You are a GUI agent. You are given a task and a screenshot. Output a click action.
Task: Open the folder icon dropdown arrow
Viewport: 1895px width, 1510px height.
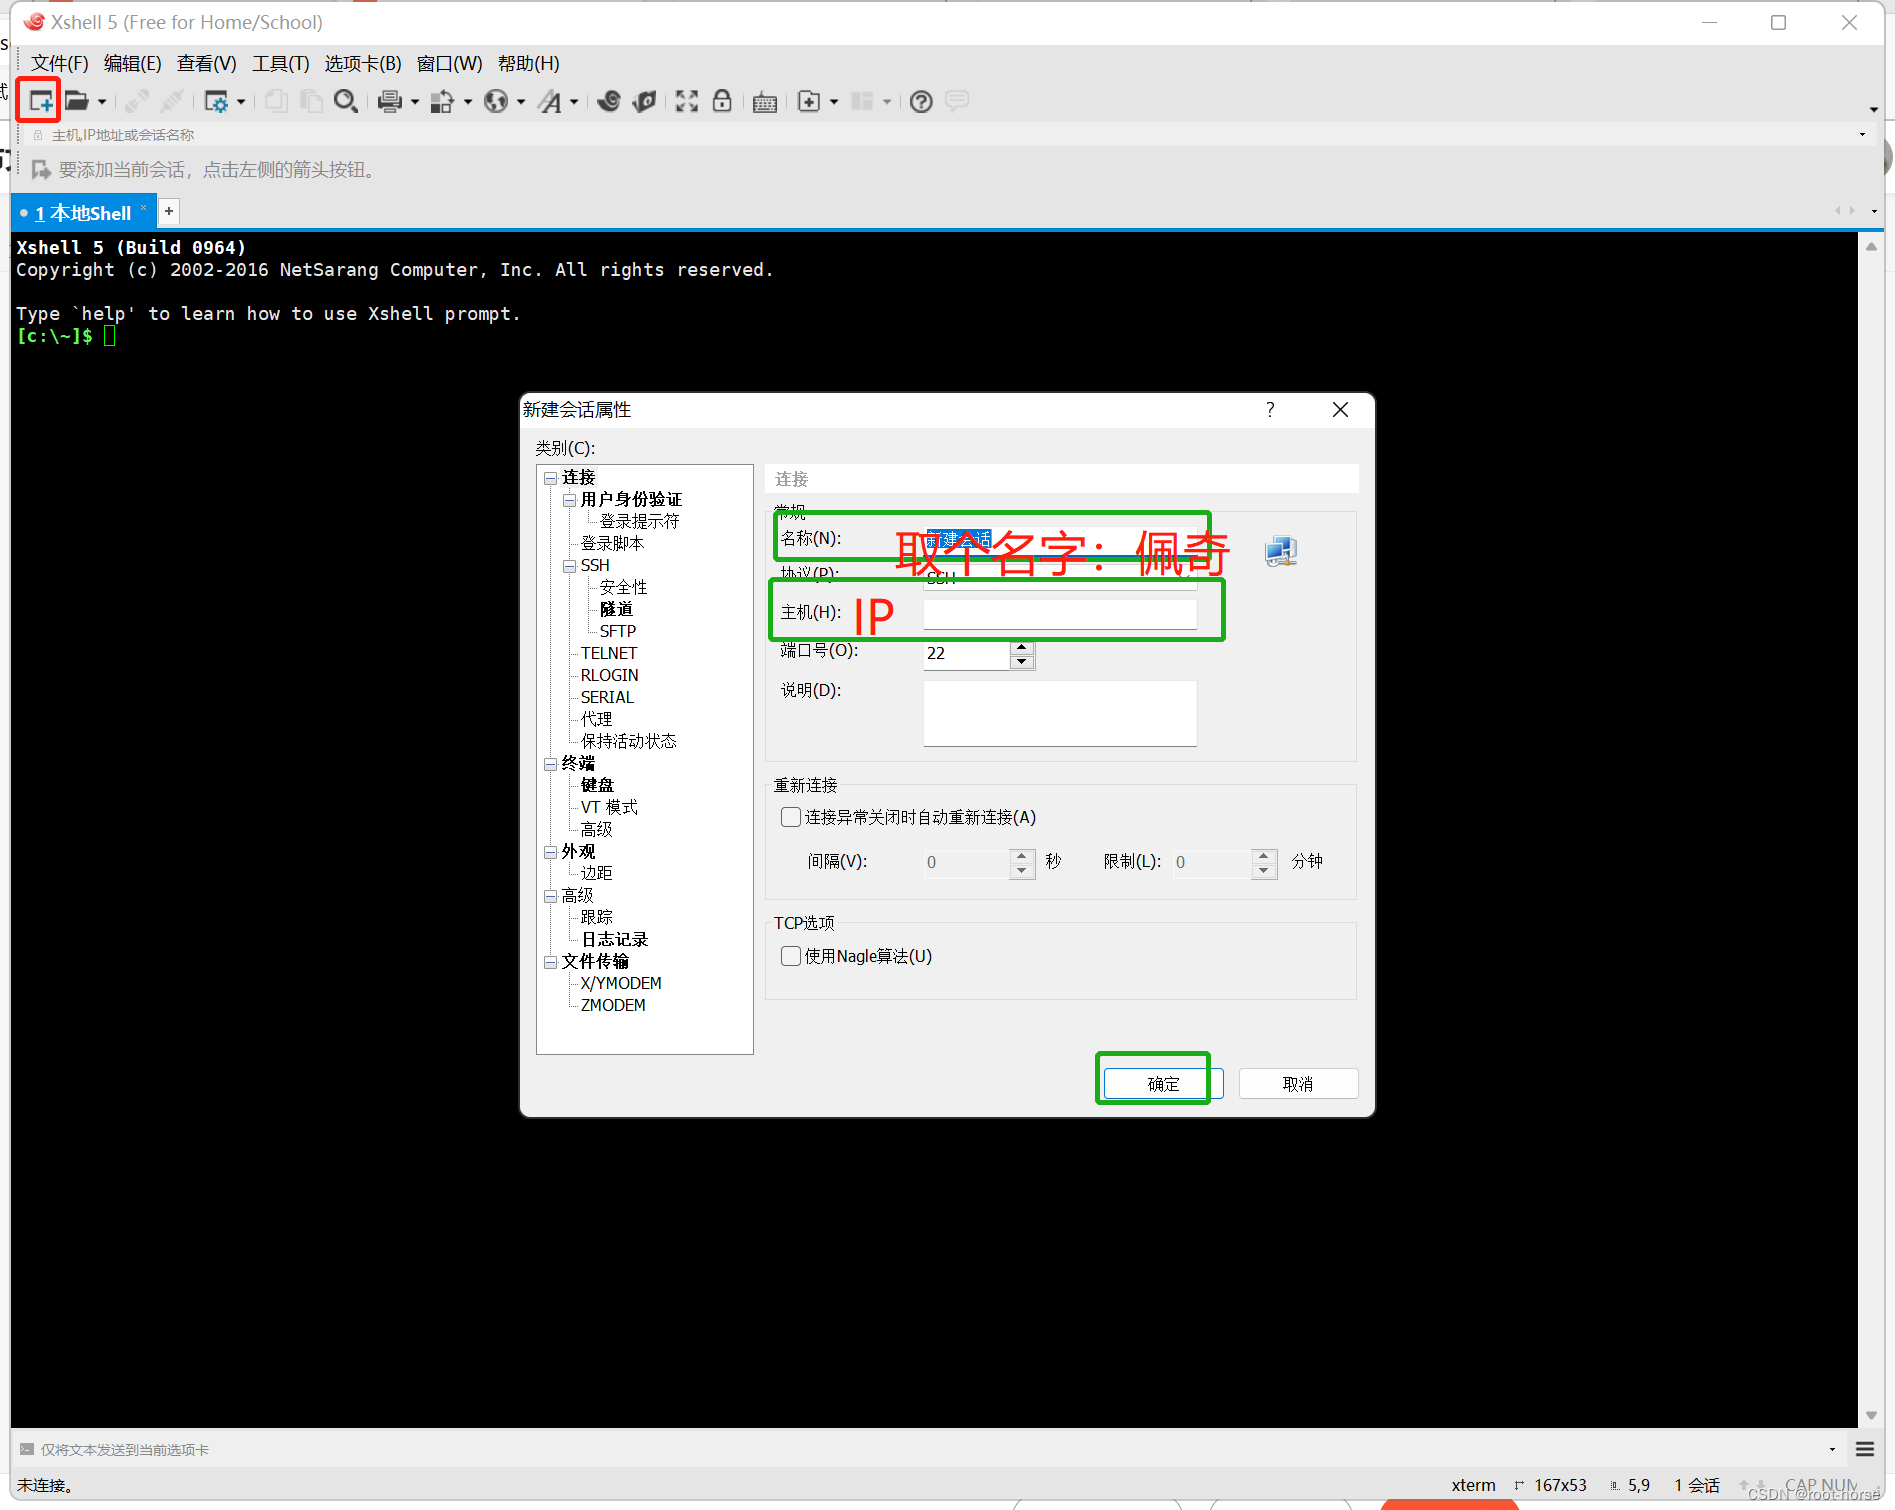pos(102,102)
